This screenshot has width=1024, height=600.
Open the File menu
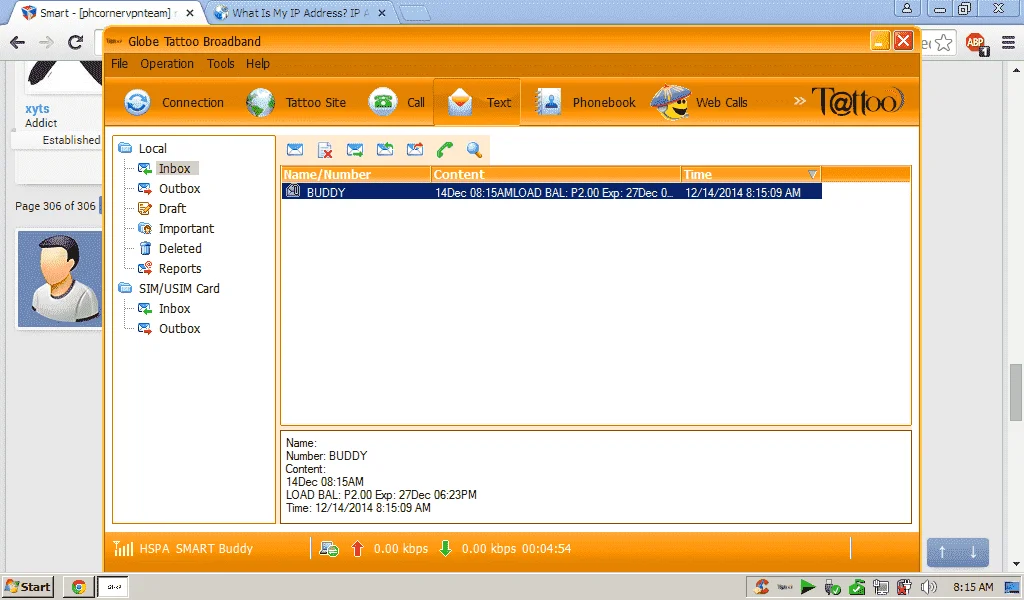point(120,63)
